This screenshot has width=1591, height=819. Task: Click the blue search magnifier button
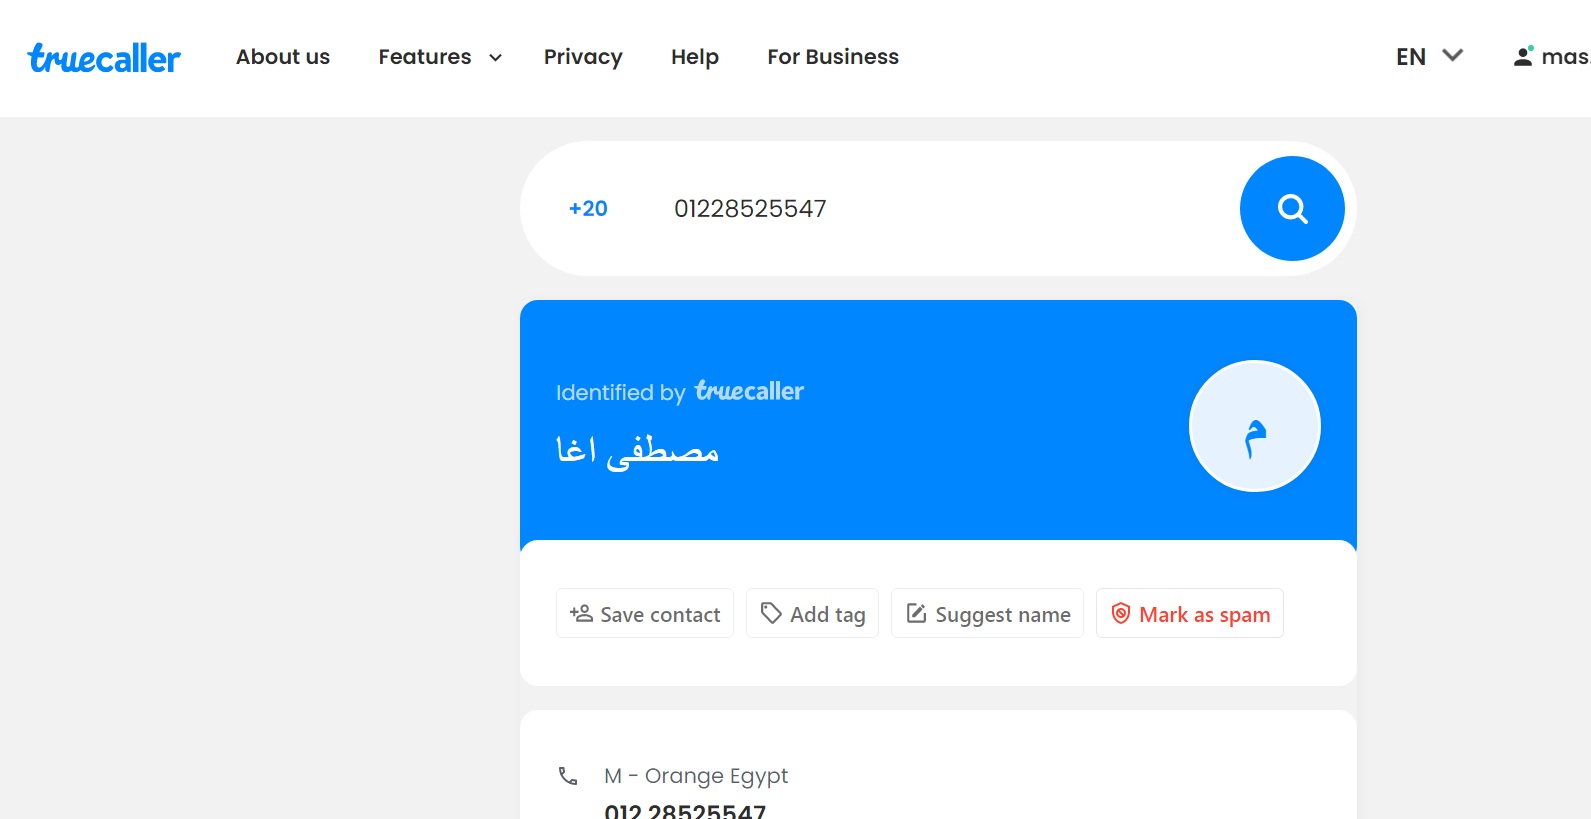pyautogui.click(x=1292, y=208)
